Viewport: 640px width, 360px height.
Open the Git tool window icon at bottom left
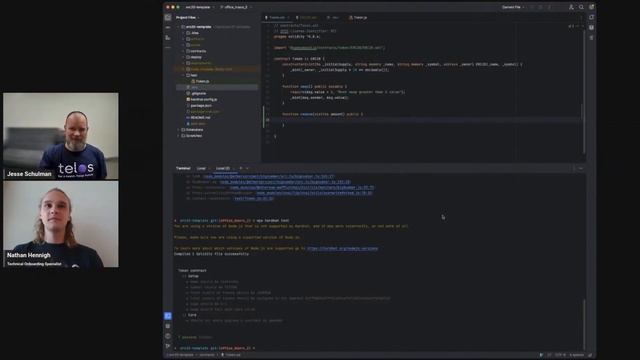(x=168, y=346)
